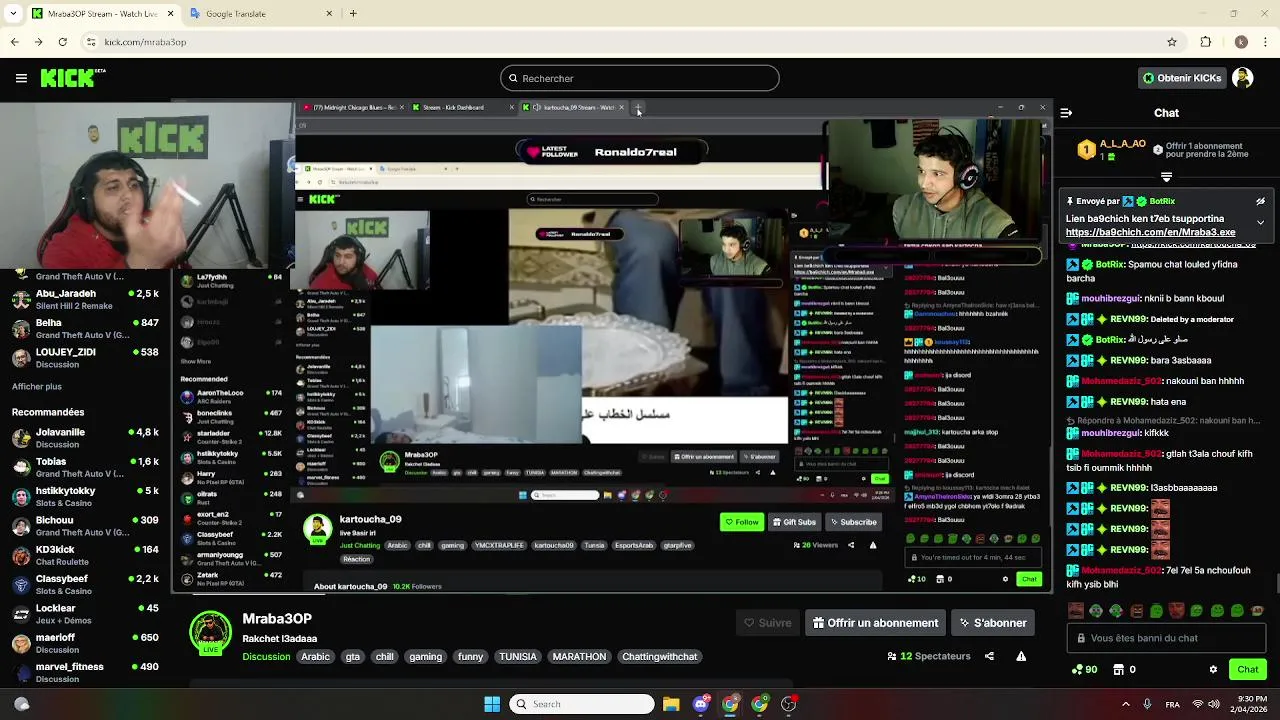Viewport: 1280px width, 720px height.
Task: Bookmark this page star icon
Action: coord(1172,42)
